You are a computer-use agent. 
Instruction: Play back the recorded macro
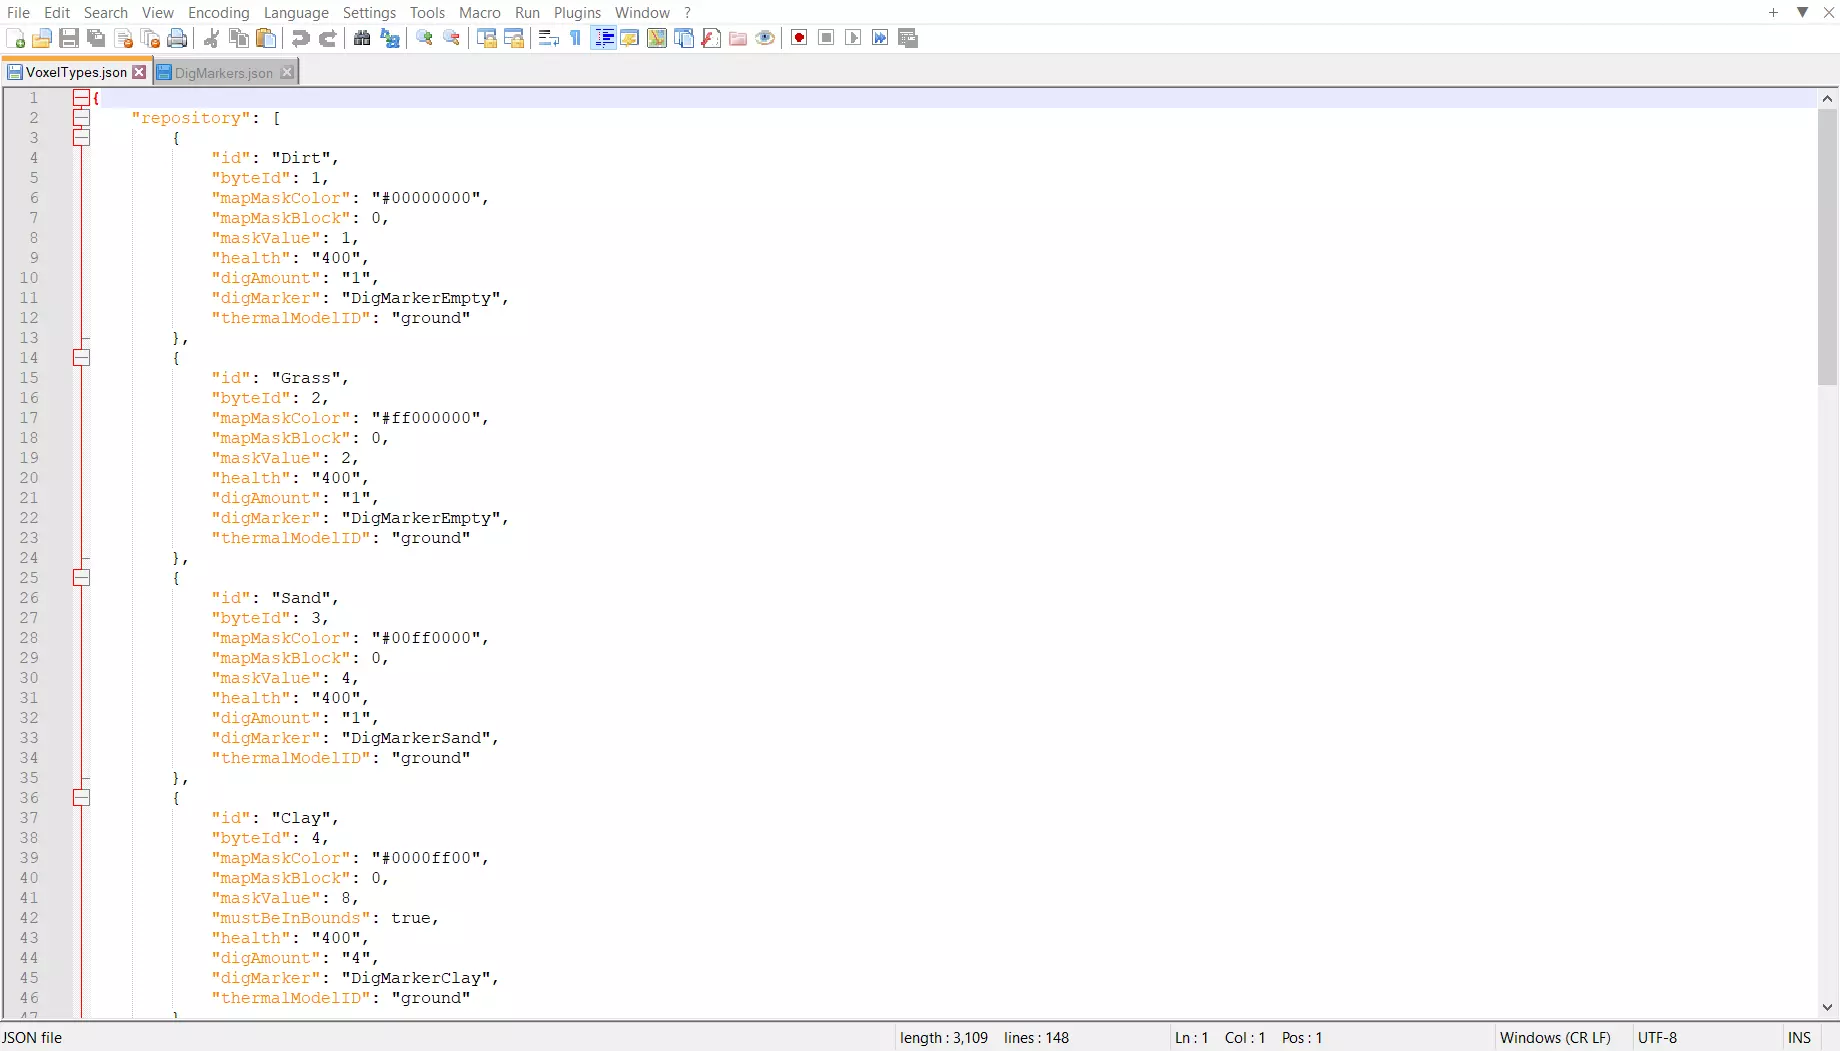pos(853,38)
